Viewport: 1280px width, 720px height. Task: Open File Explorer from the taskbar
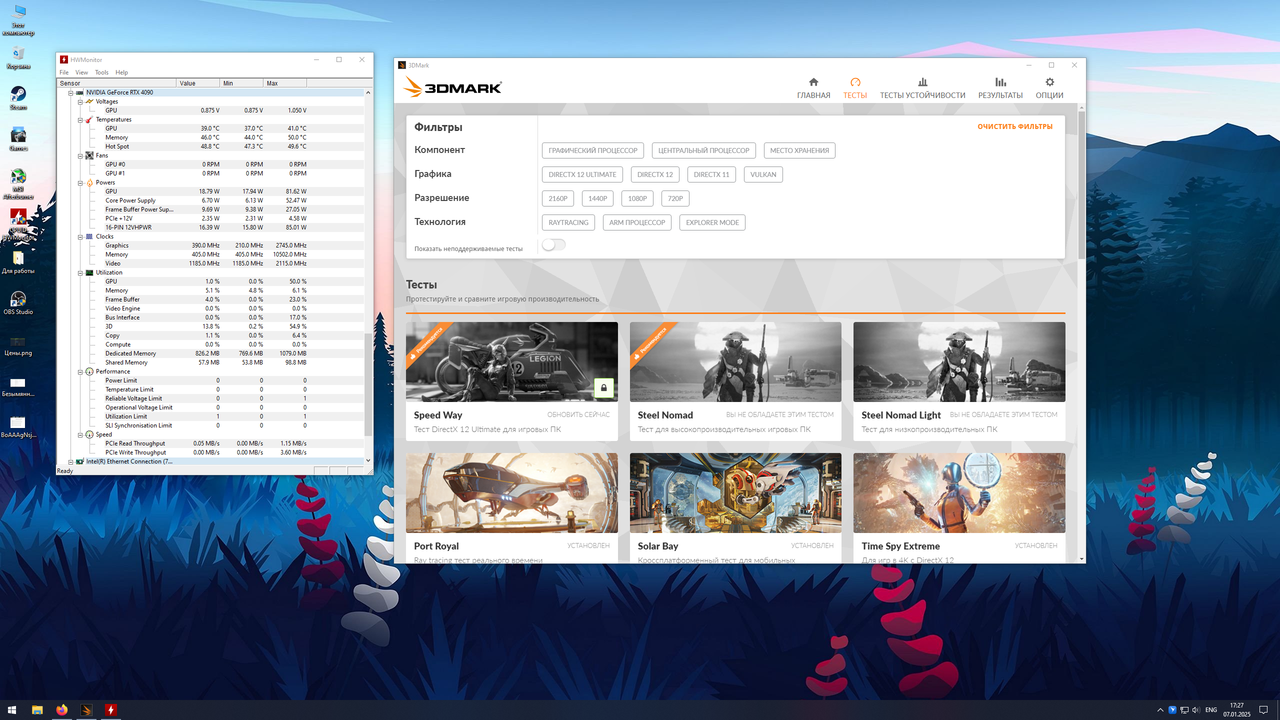pos(38,710)
